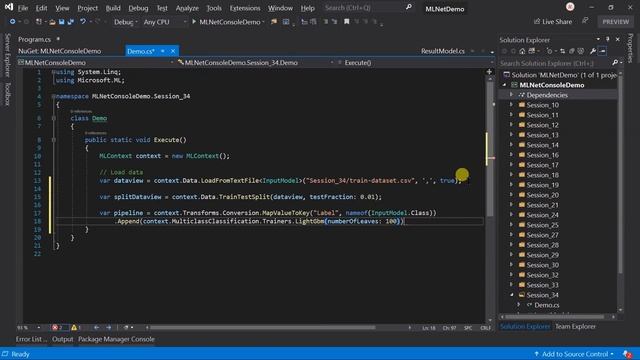Open the Output panel tab

[62, 339]
